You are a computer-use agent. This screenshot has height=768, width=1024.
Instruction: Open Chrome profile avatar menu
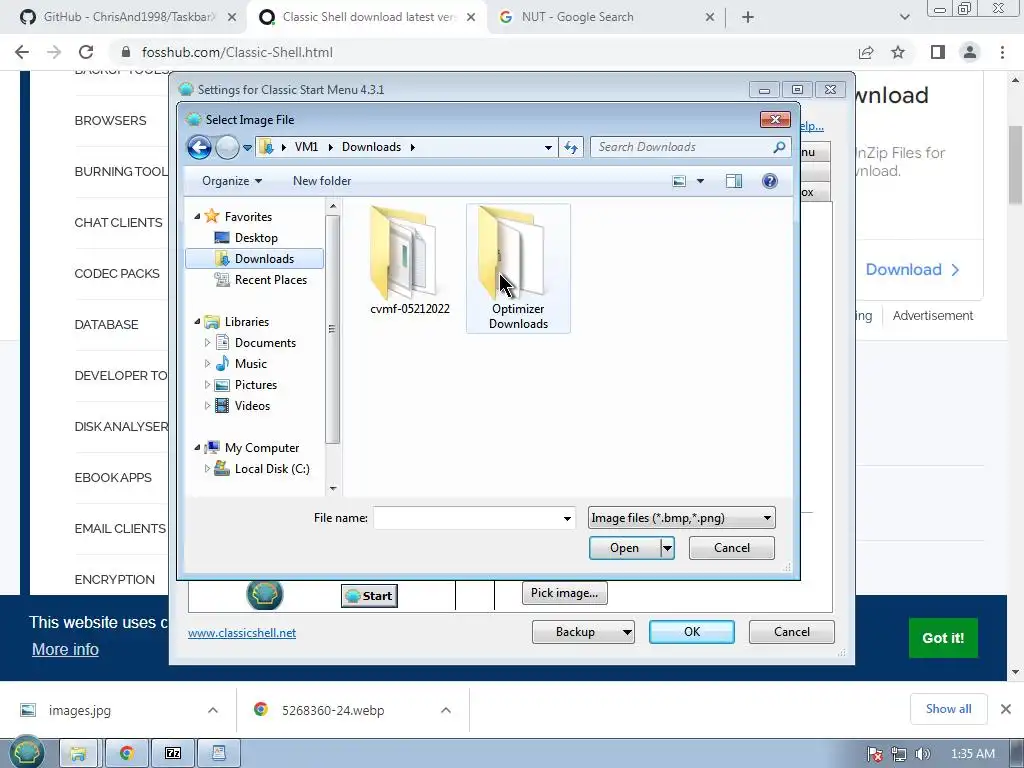970,52
